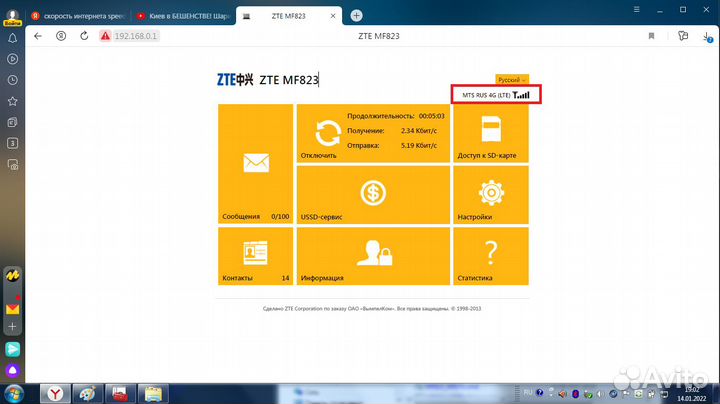Switch to Киев в БЕШЕНСТВЕ YouTube tab

pyautogui.click(x=183, y=16)
